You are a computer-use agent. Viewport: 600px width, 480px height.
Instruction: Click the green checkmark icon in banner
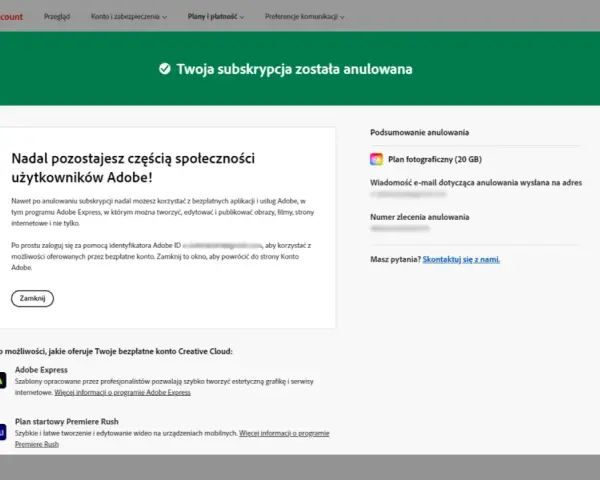165,69
